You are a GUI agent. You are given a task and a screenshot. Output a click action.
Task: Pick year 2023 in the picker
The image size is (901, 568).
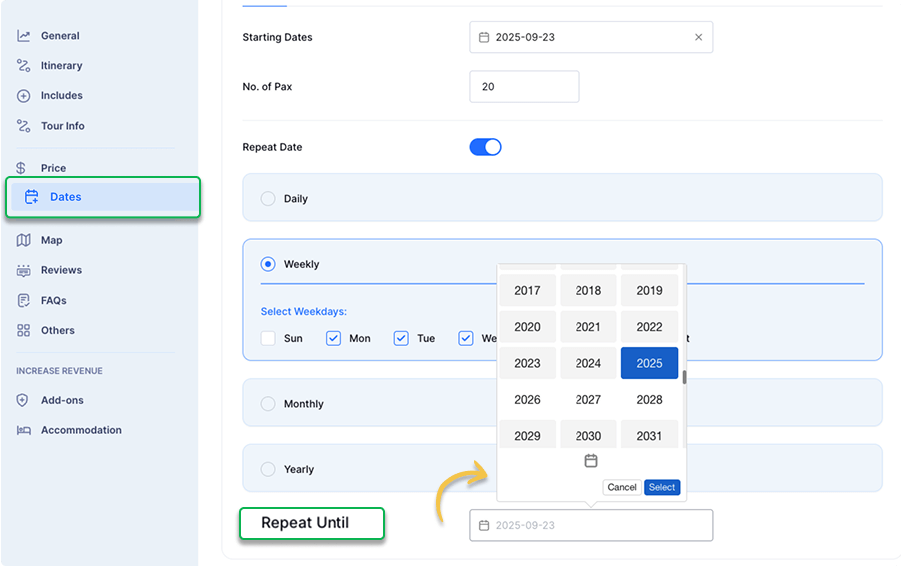point(527,363)
